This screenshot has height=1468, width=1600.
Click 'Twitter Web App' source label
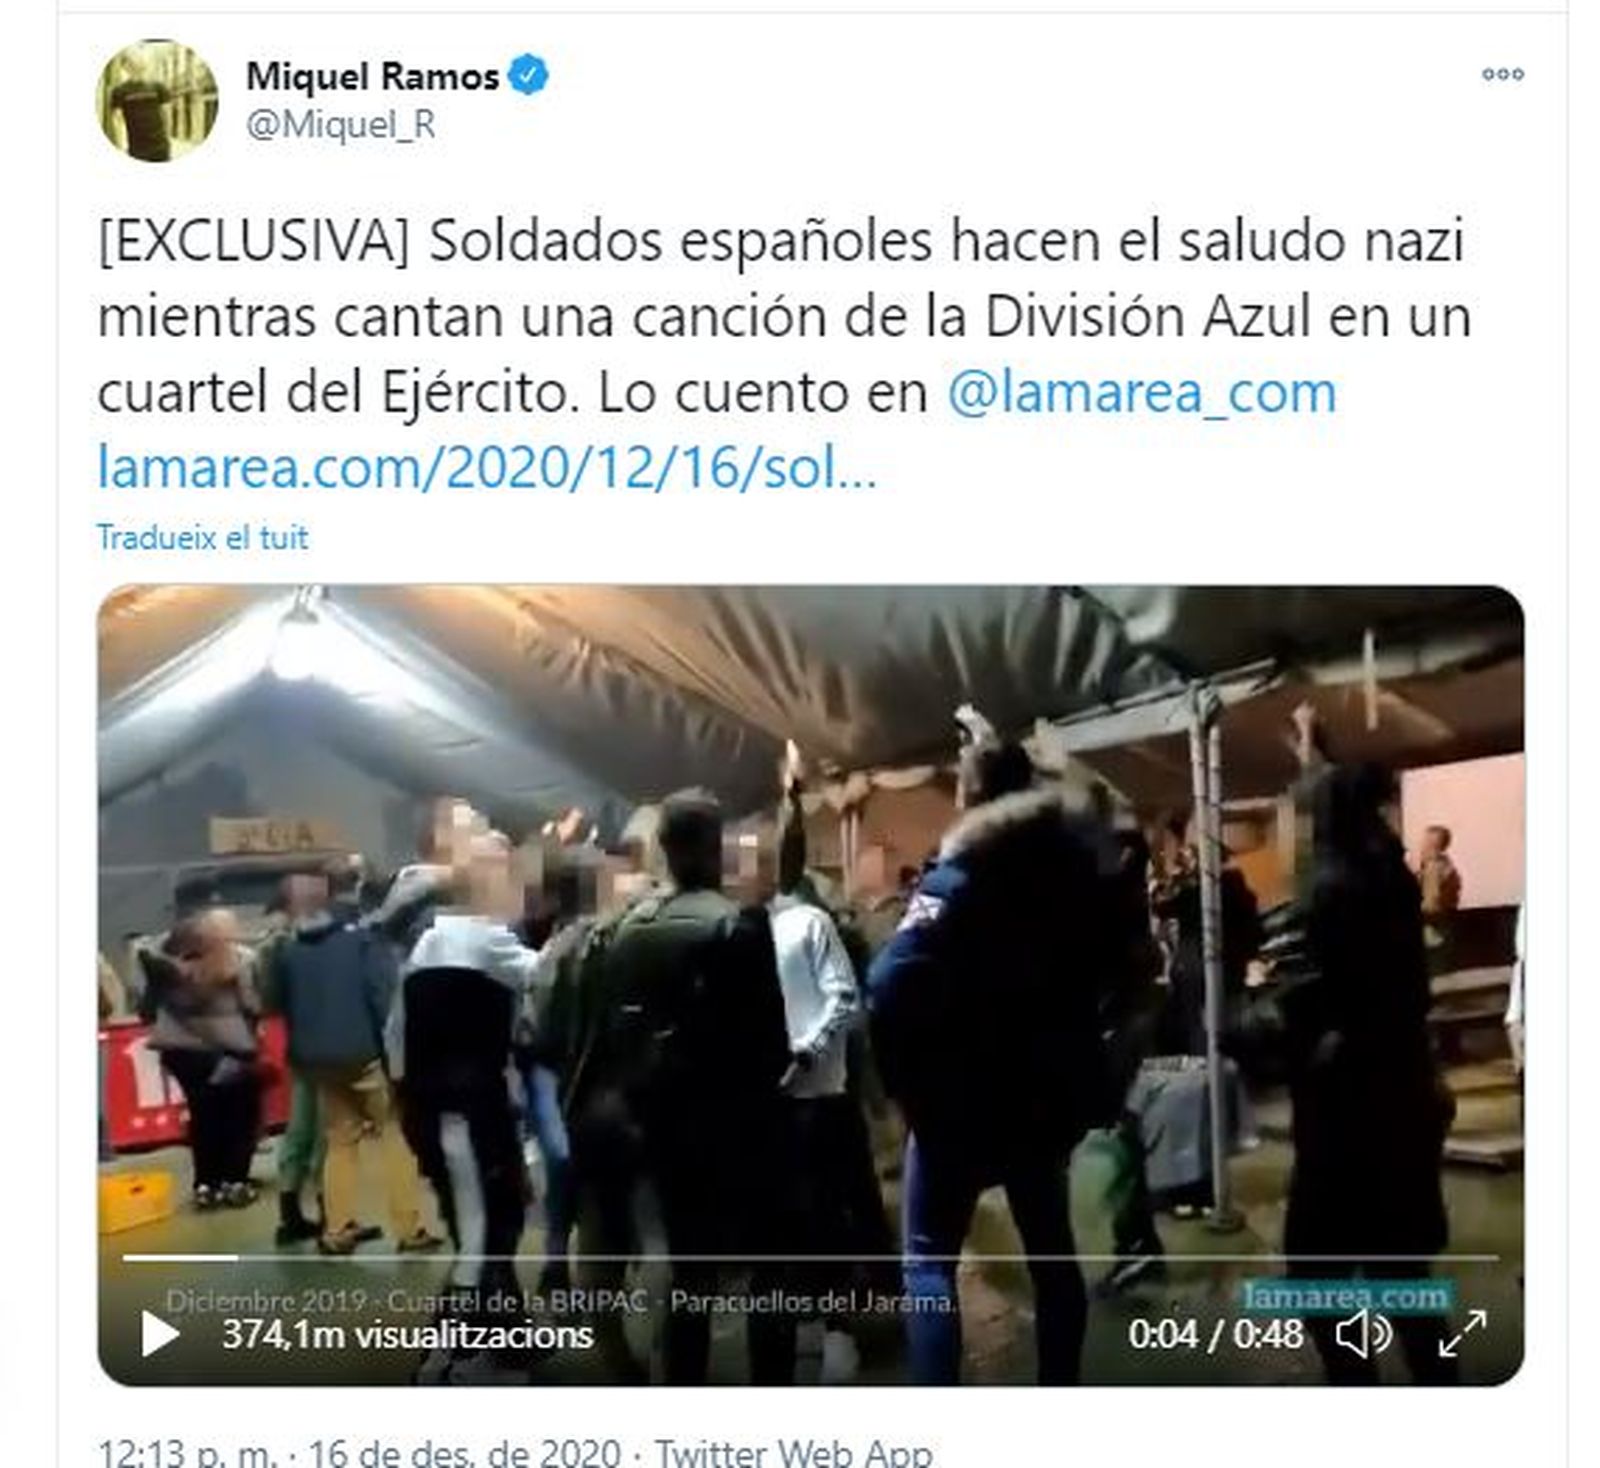(x=795, y=1452)
